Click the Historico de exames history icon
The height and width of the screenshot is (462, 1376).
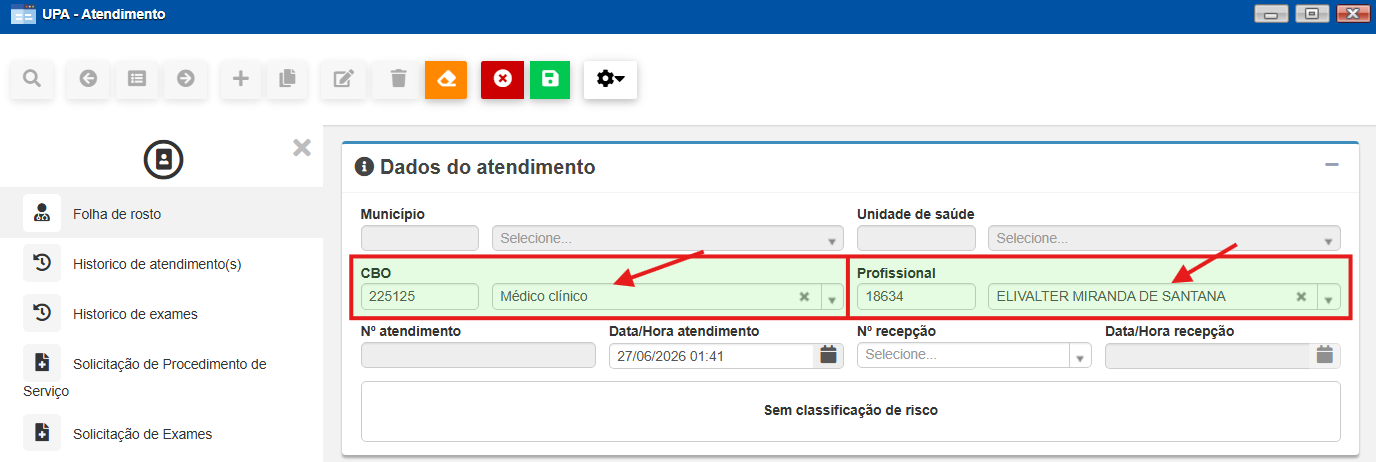tap(42, 313)
